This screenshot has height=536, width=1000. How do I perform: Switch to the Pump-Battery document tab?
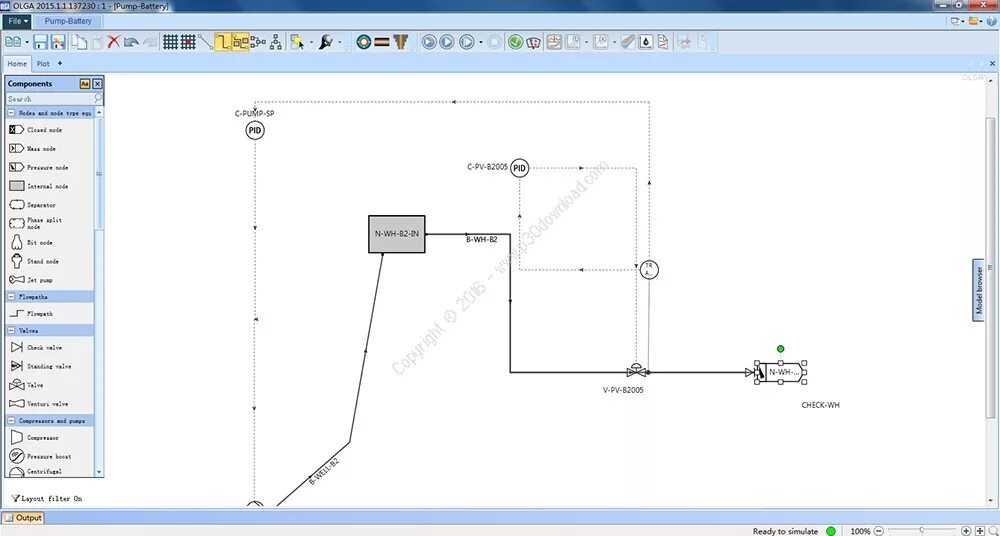coord(68,21)
